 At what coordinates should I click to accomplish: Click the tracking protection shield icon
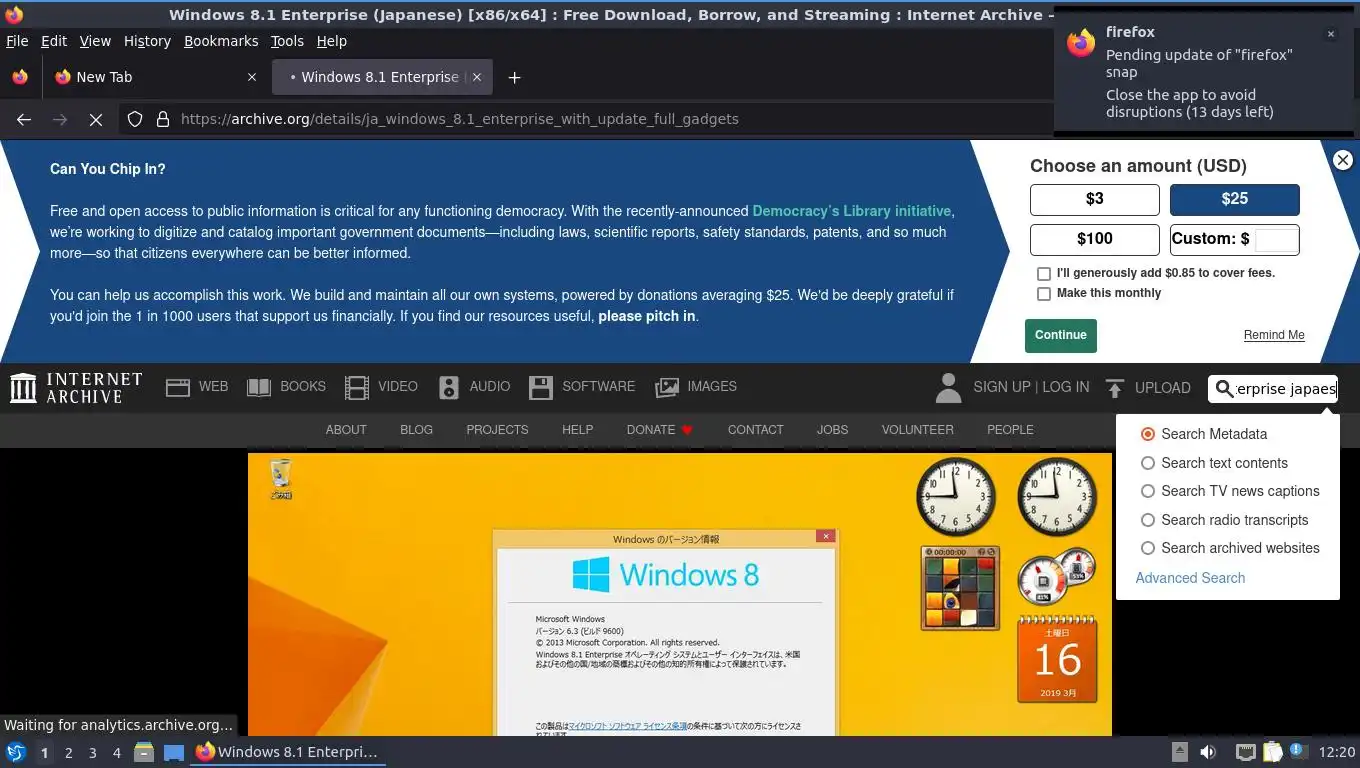point(135,119)
